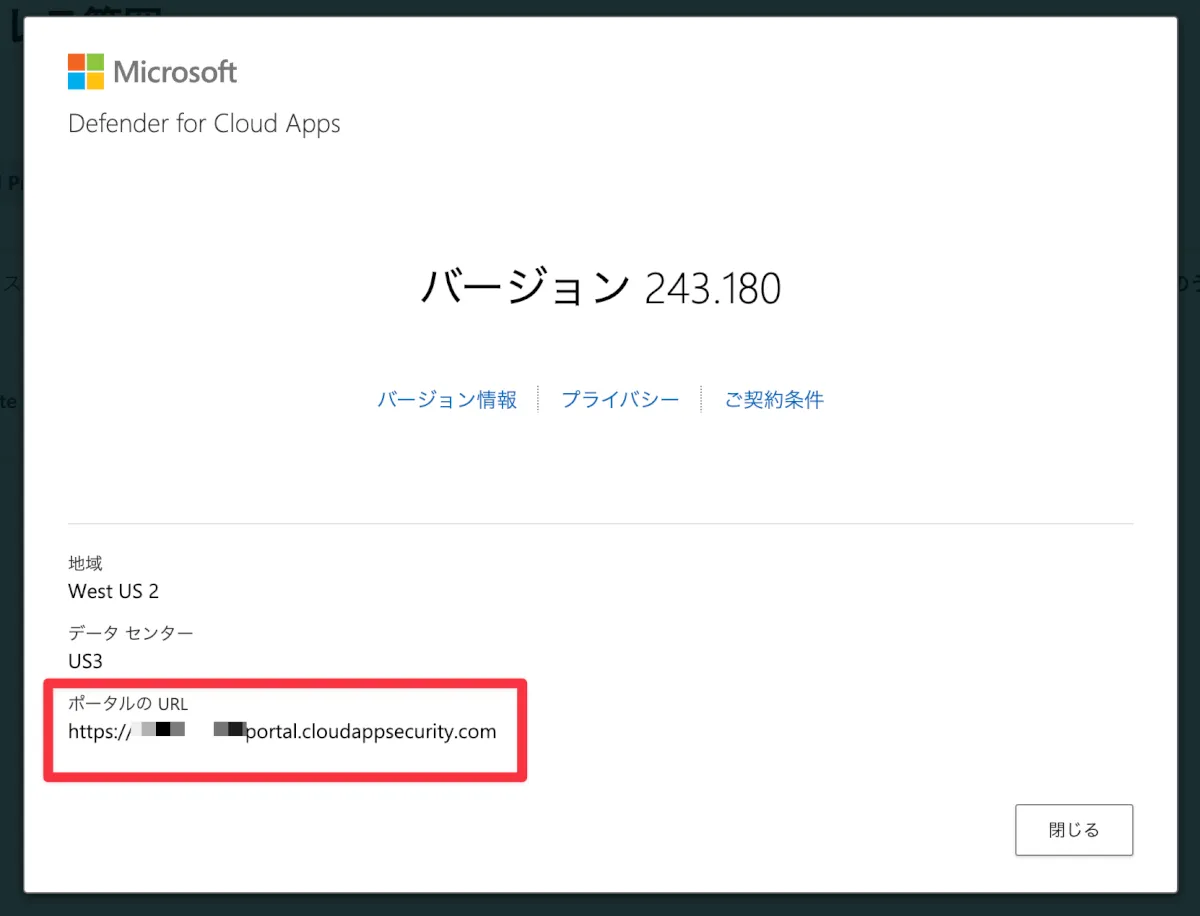Click the https:// prefix of the portal URL
This screenshot has width=1200, height=916.
pyautogui.click(x=99, y=731)
